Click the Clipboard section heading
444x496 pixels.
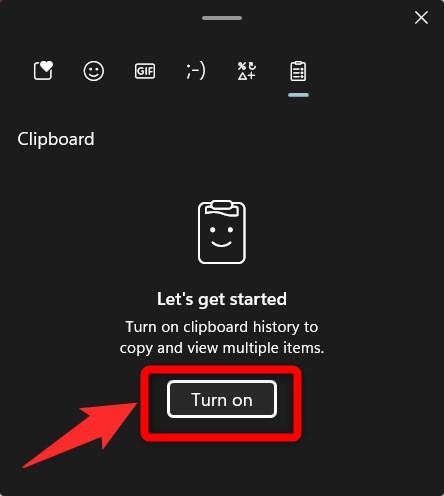(56, 139)
